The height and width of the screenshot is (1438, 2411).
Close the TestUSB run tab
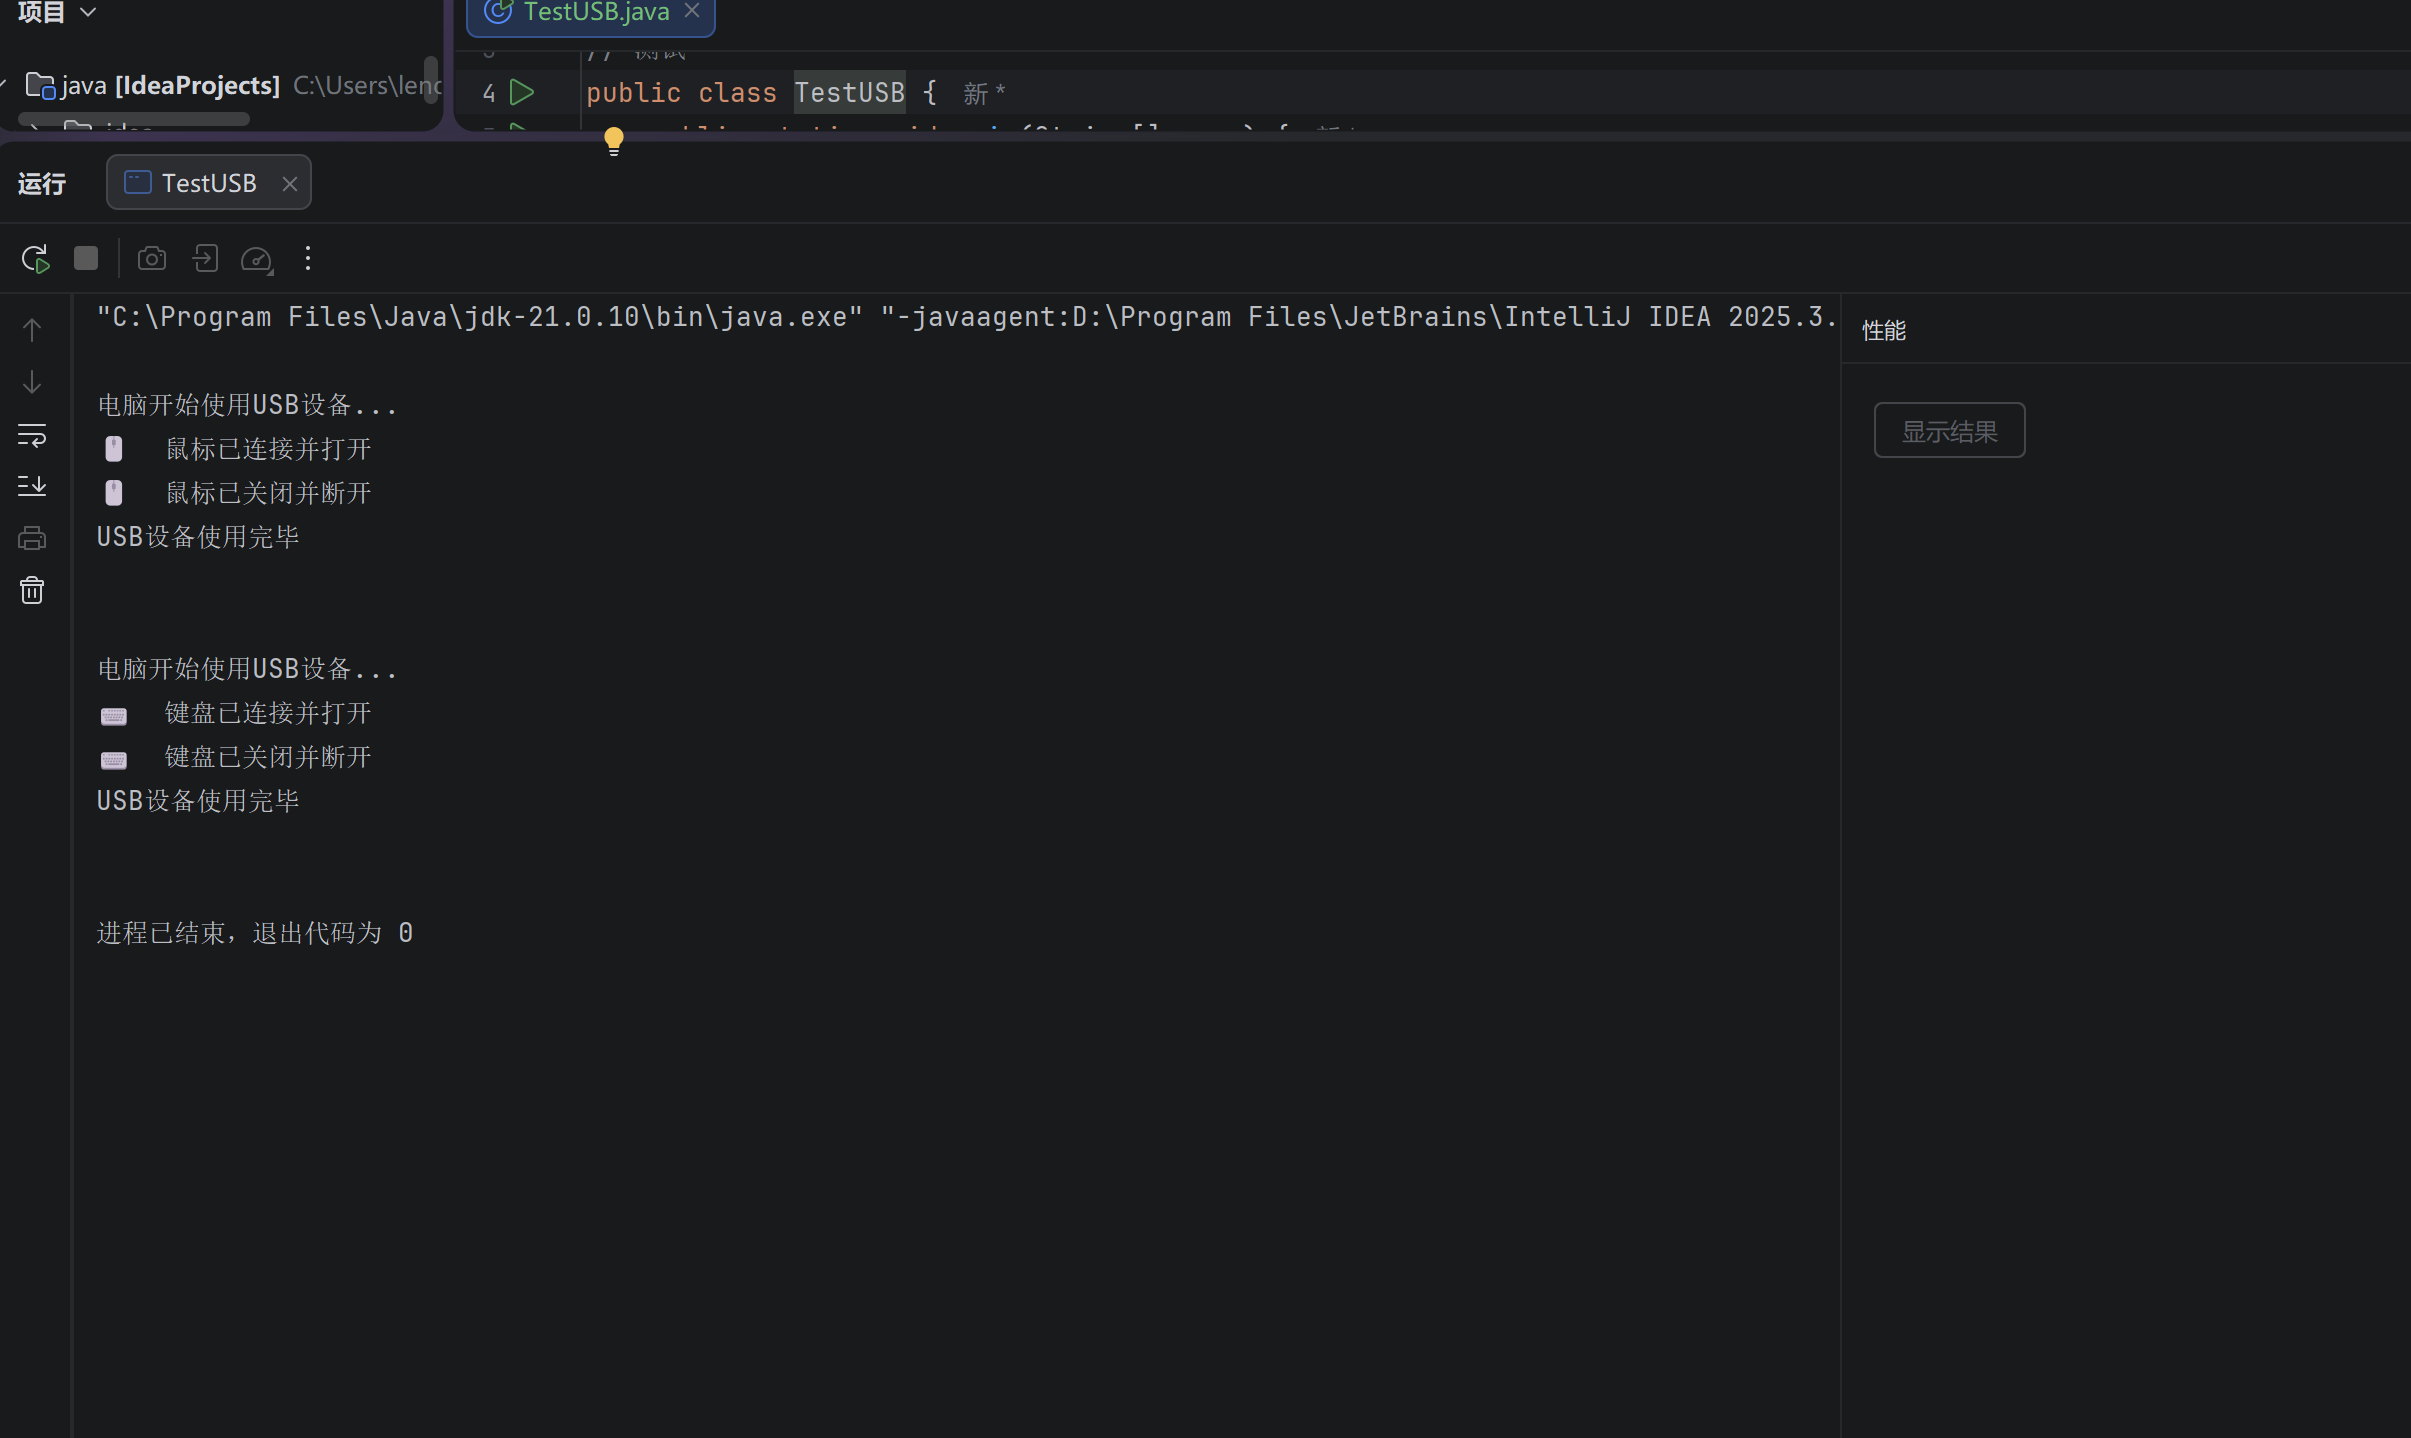click(290, 184)
